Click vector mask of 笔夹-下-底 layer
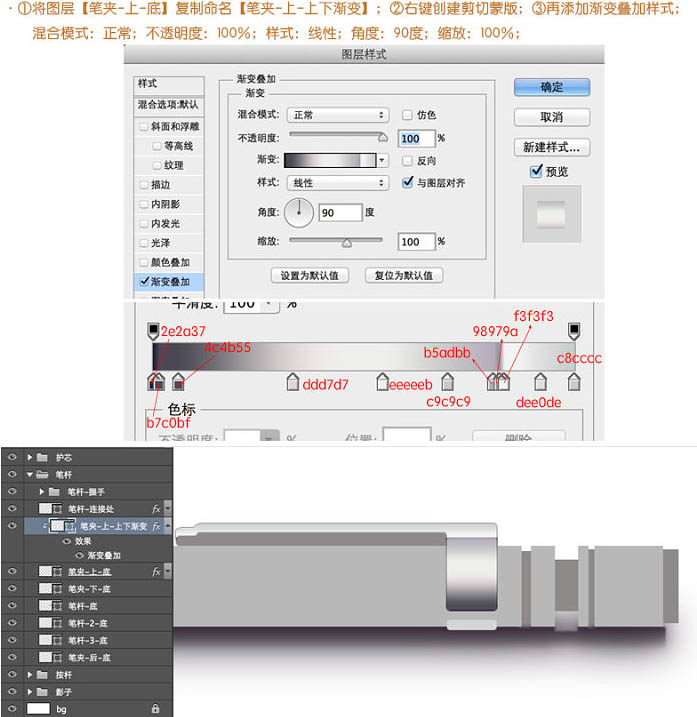 coord(58,589)
